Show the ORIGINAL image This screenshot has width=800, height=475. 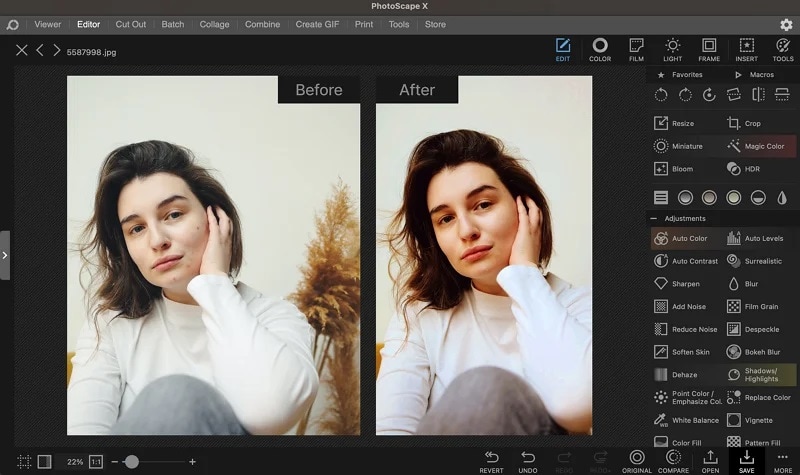(x=637, y=462)
